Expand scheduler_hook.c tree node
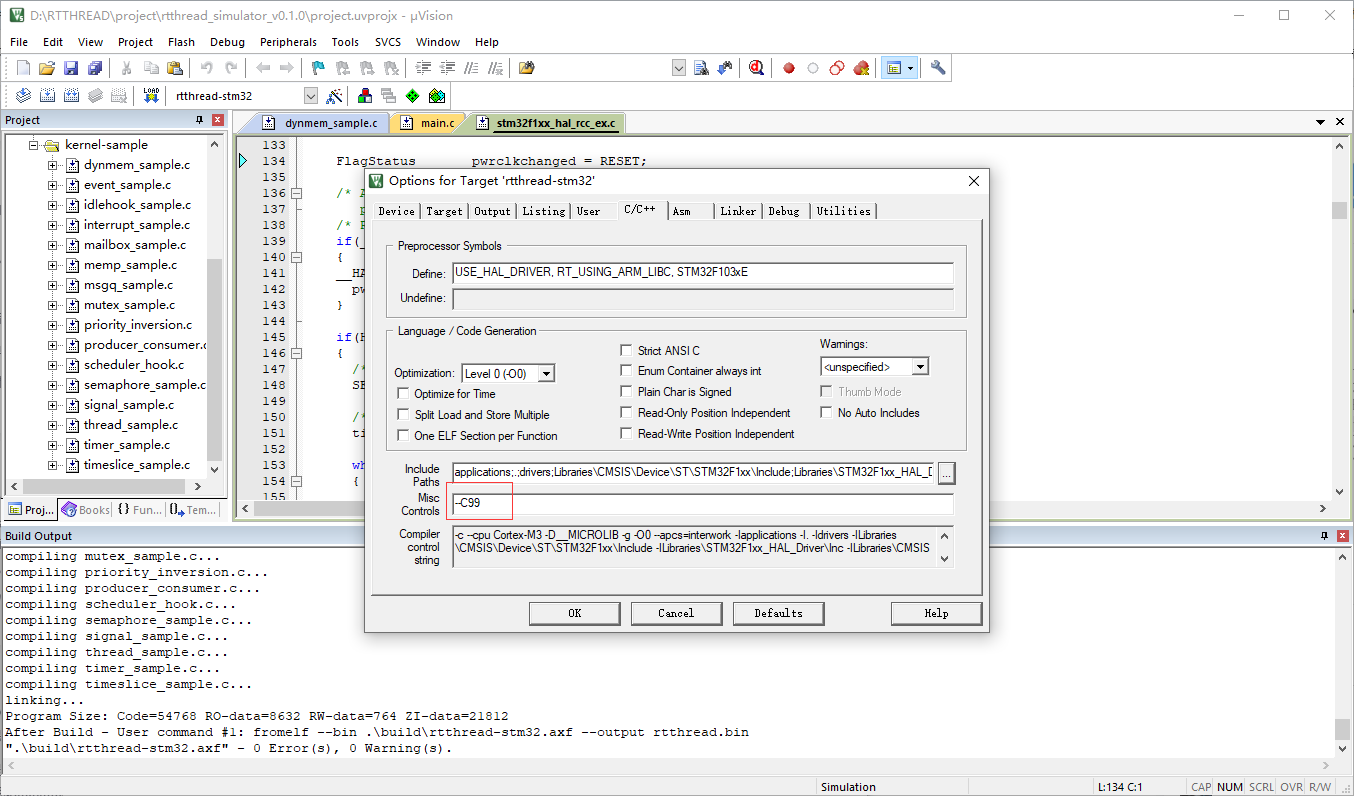This screenshot has height=796, width=1354. (x=53, y=365)
